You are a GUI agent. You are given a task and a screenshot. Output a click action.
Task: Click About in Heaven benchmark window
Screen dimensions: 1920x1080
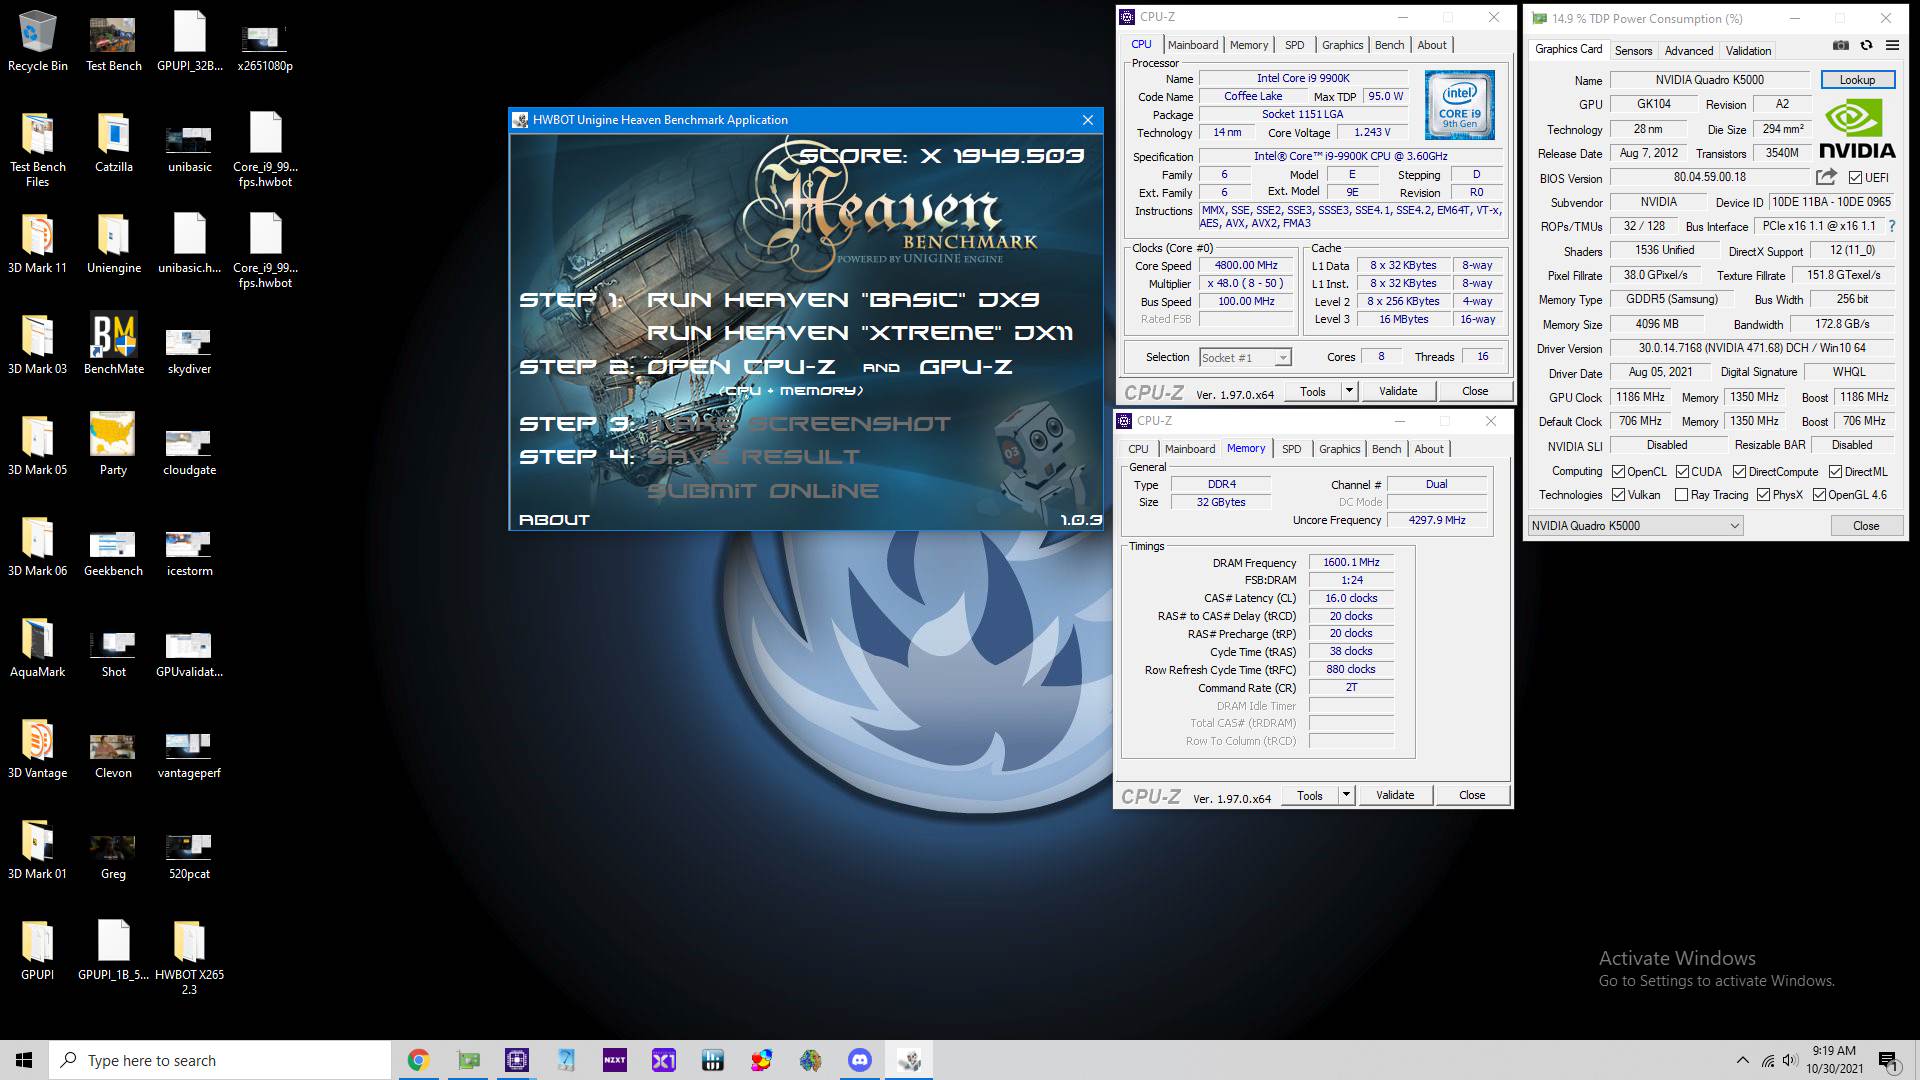click(x=554, y=520)
